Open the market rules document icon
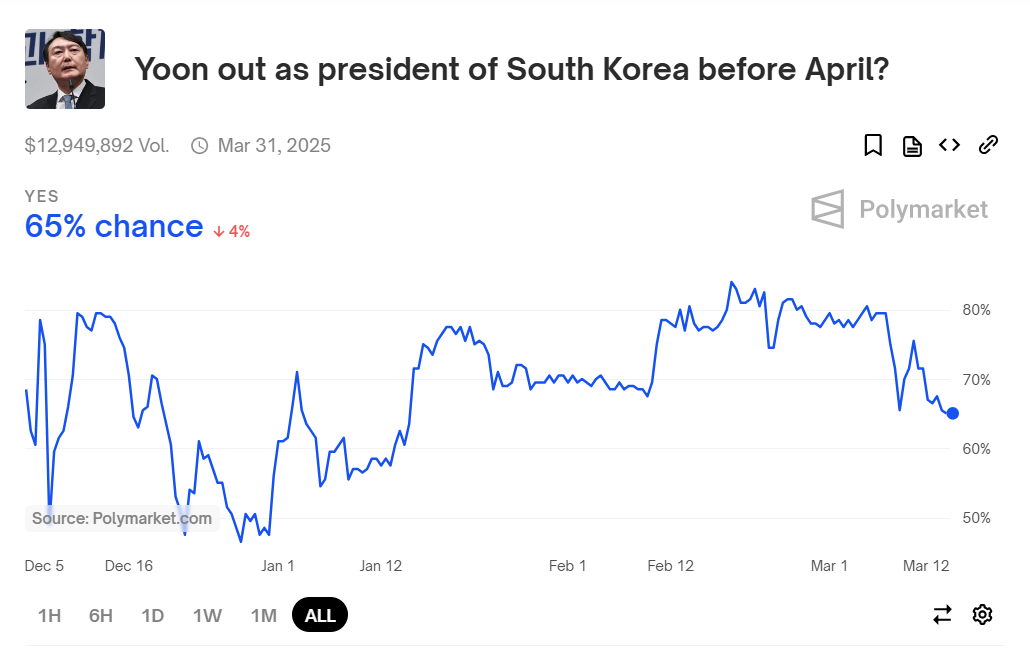This screenshot has height=652, width=1030. (911, 145)
